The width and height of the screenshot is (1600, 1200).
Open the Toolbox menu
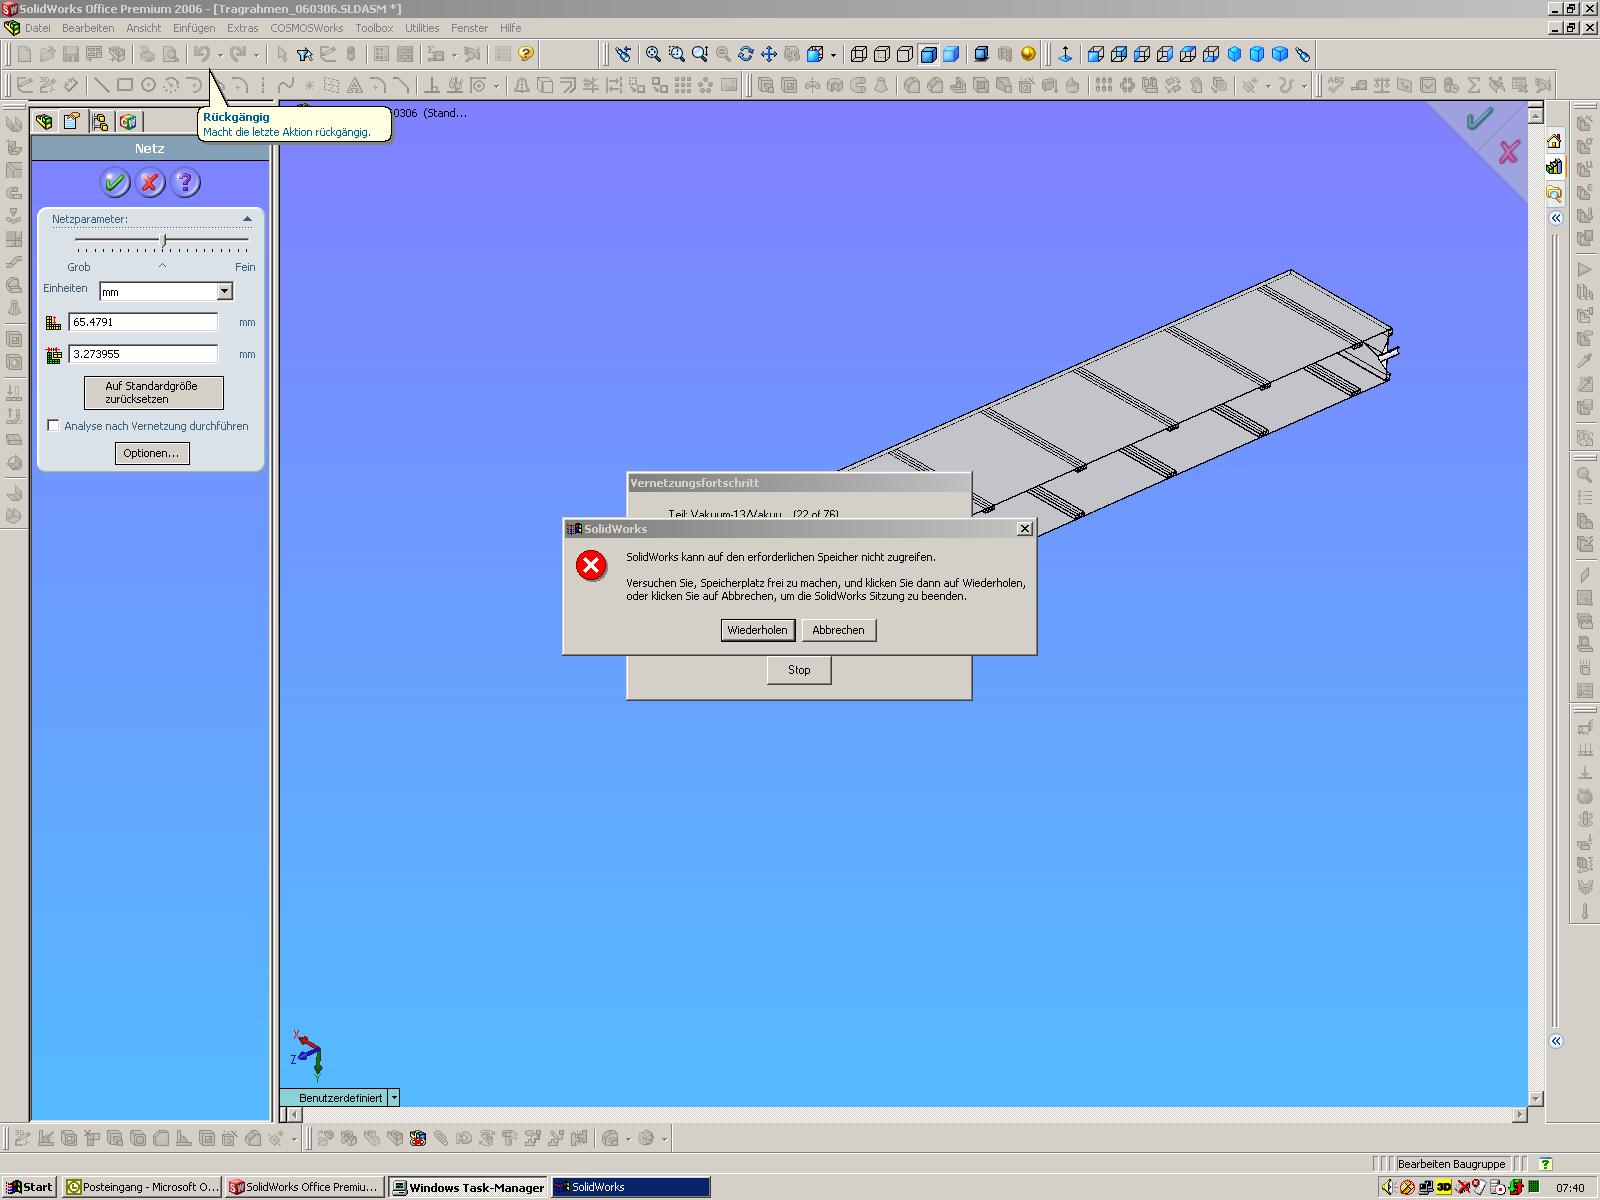(x=374, y=28)
